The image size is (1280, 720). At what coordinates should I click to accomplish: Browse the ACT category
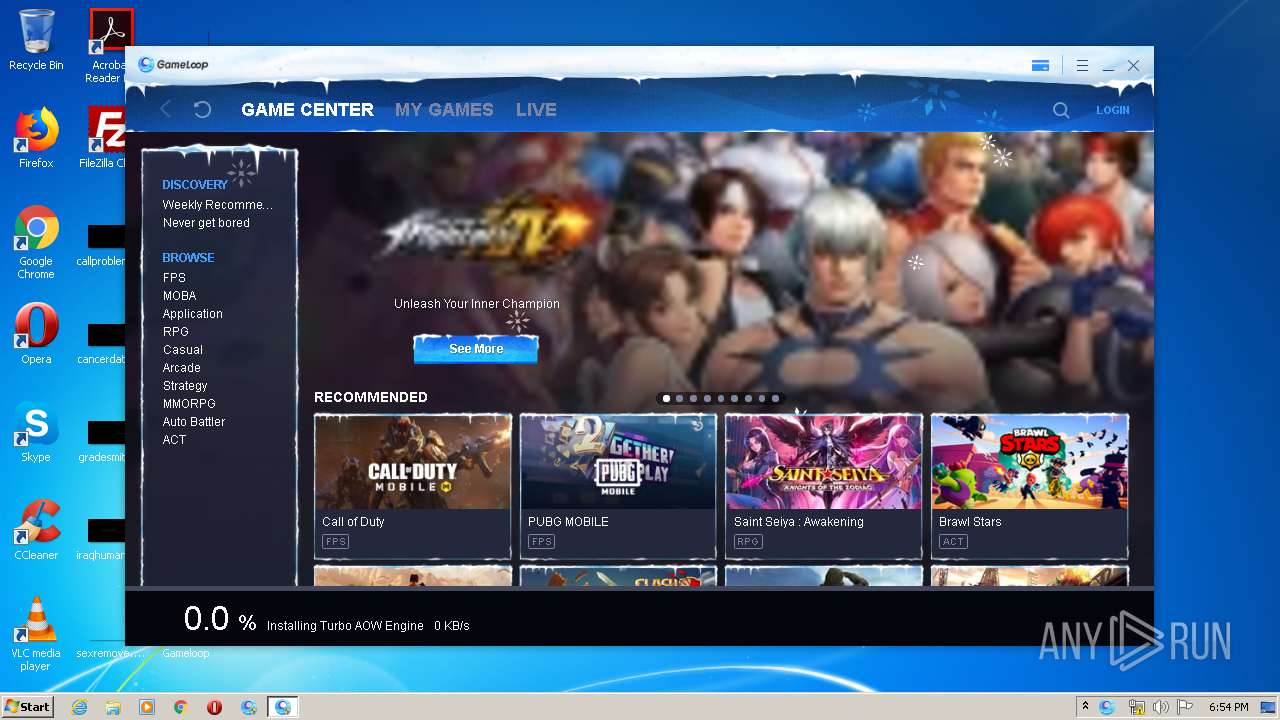(x=174, y=440)
